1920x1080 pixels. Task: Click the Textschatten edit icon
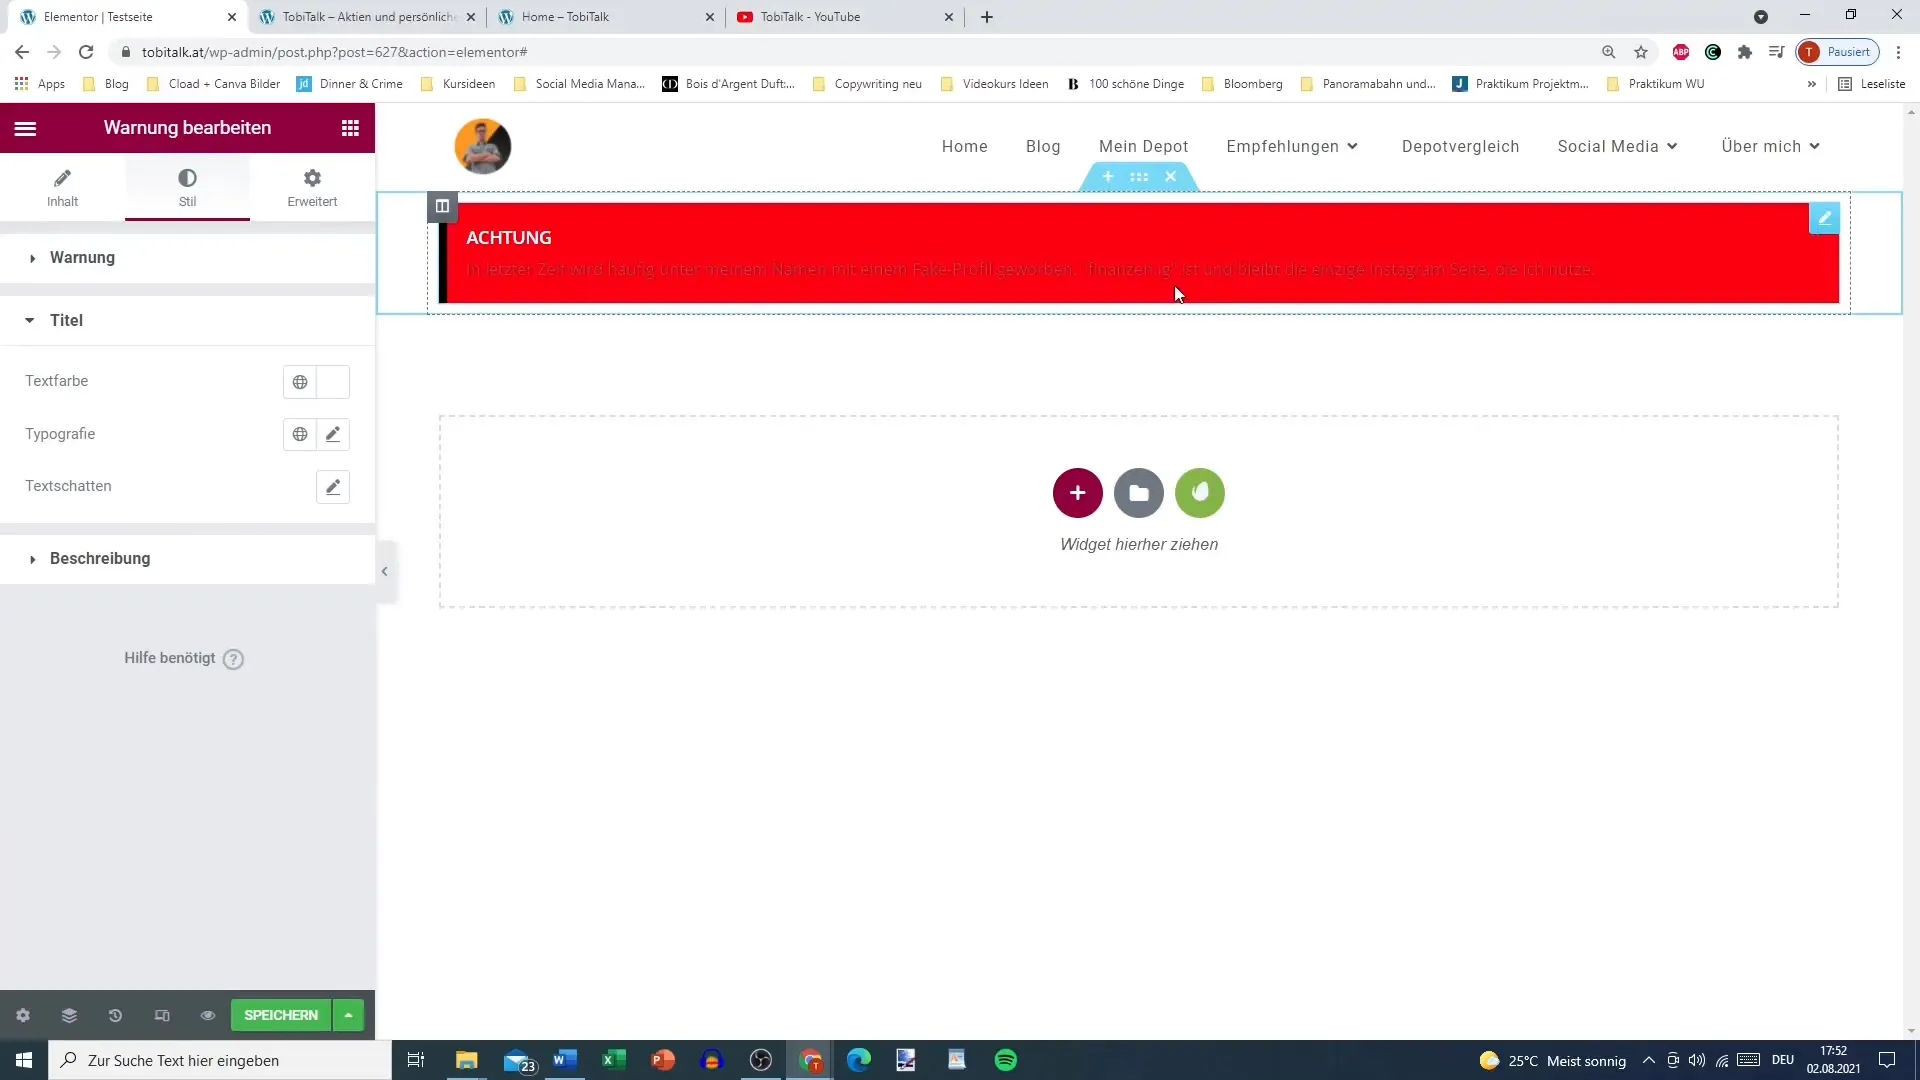click(334, 487)
